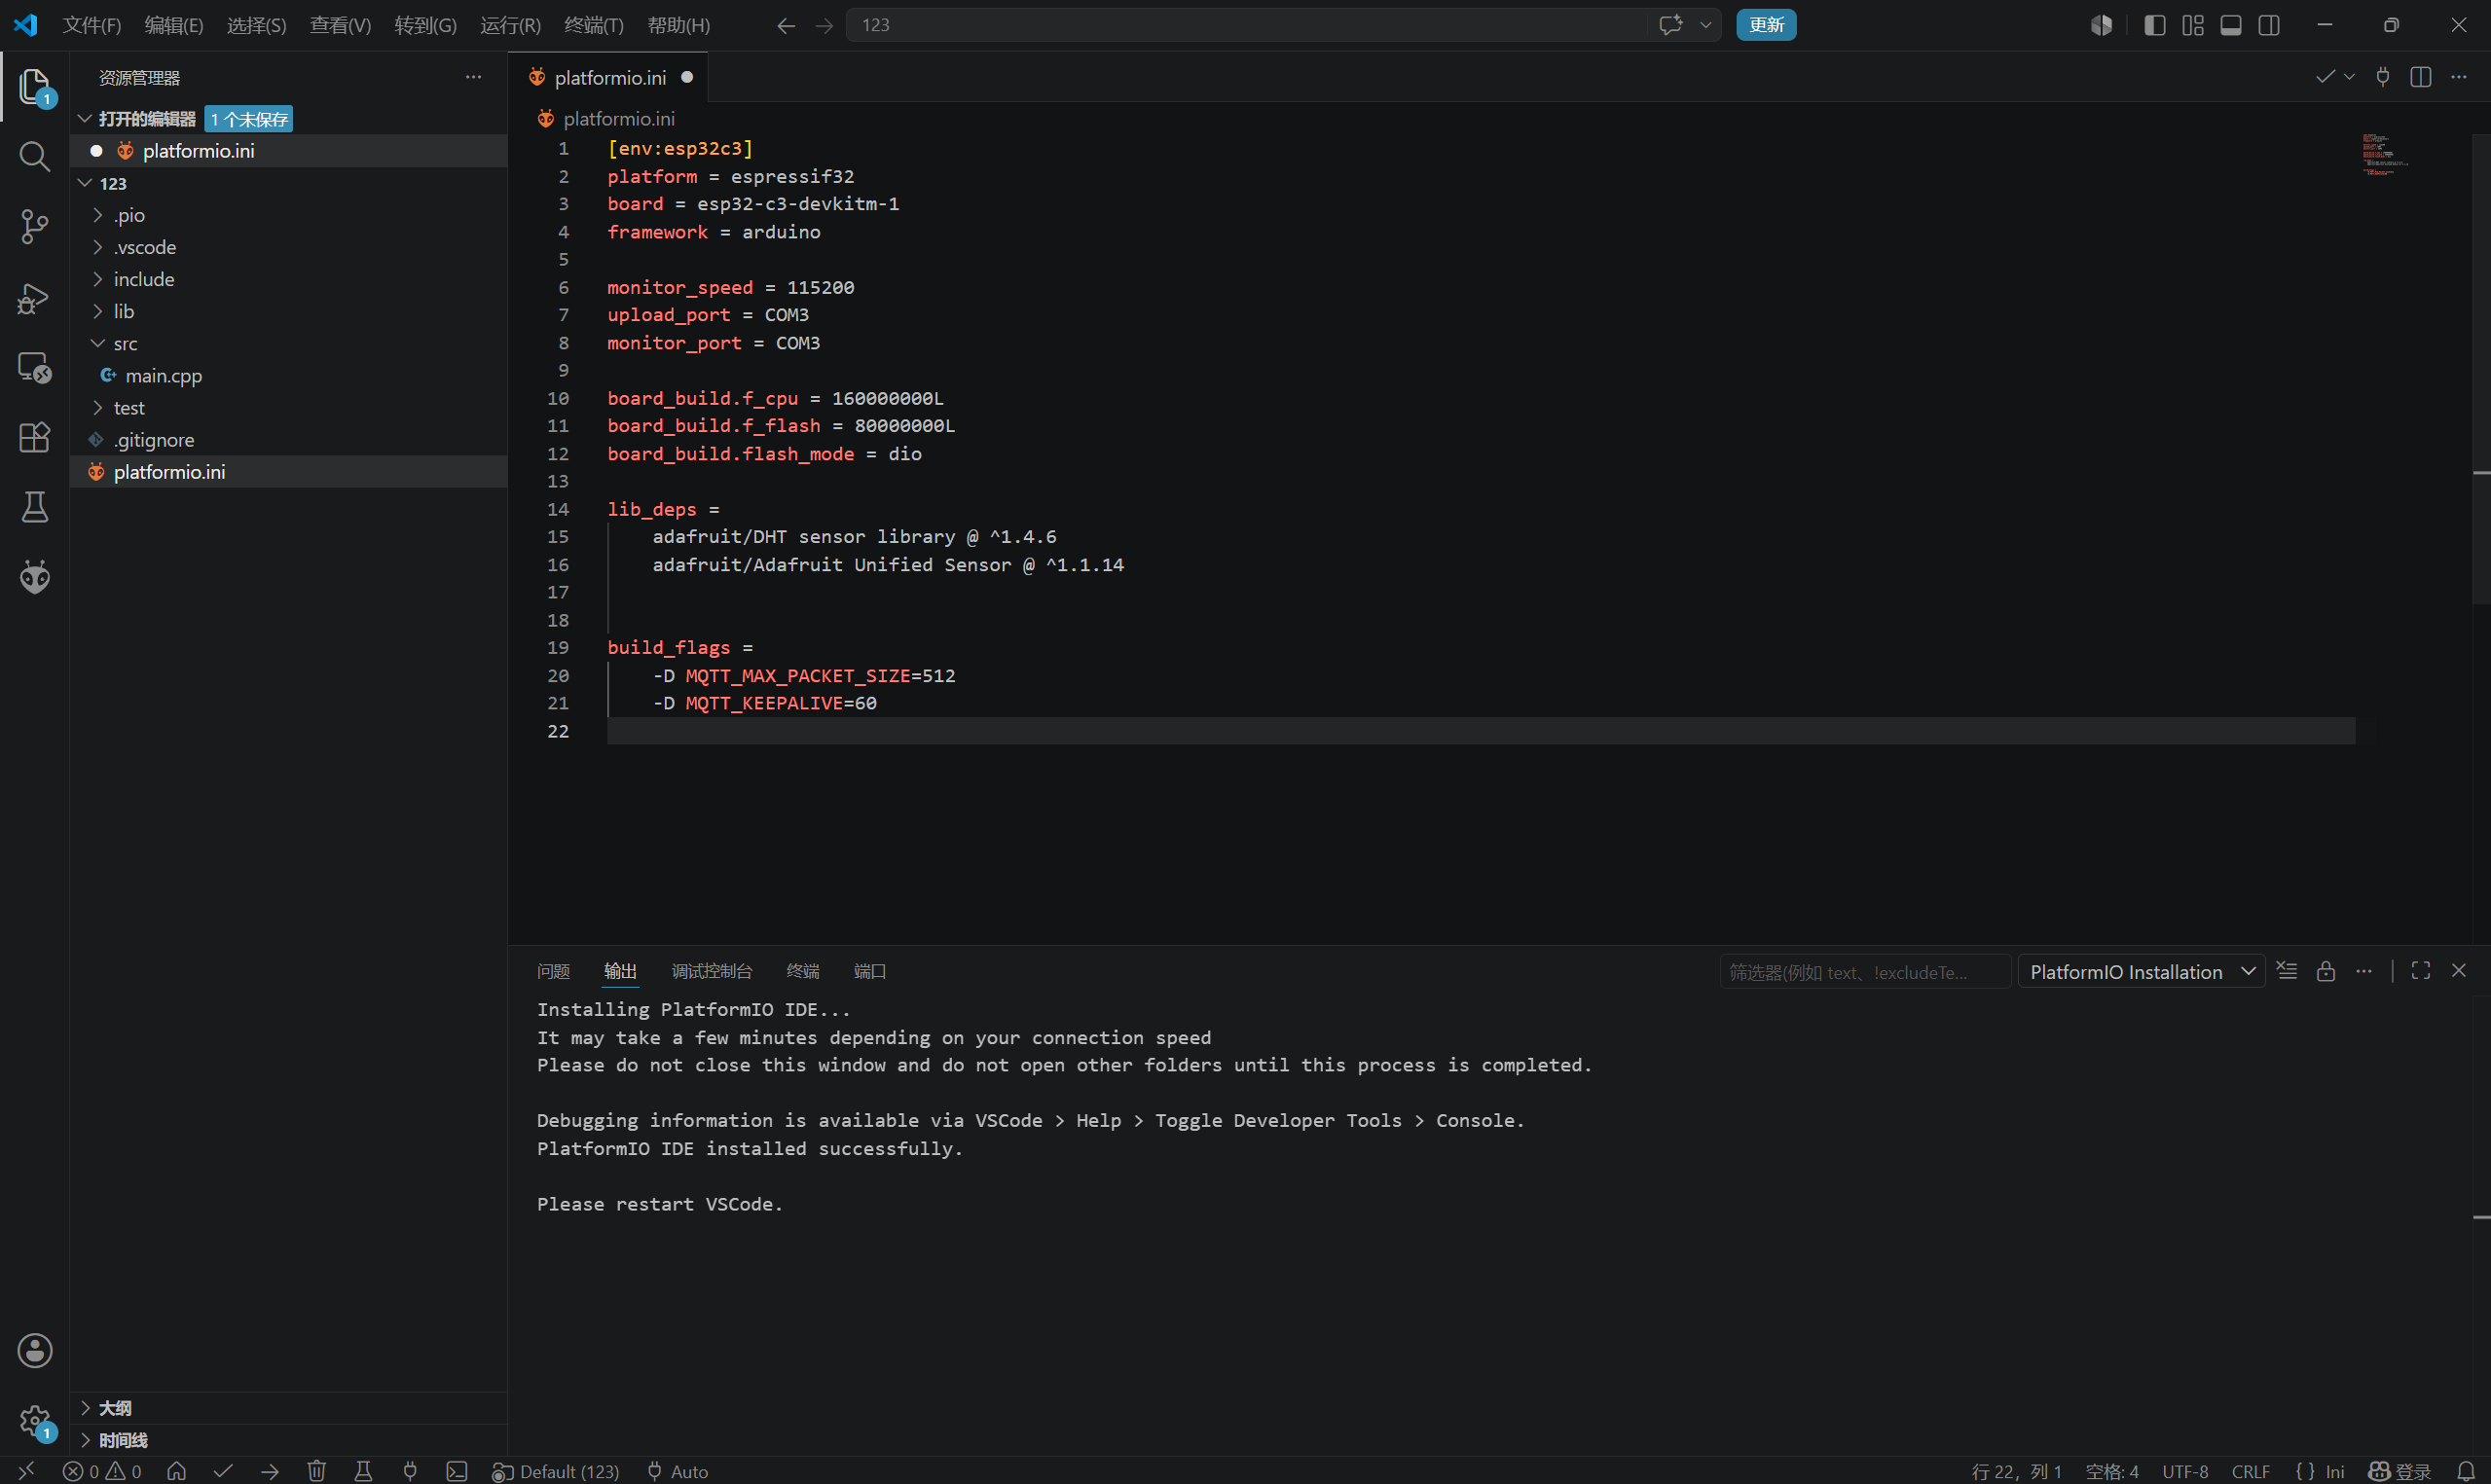
Task: Collapse the Open Editors section
Action: click(85, 119)
